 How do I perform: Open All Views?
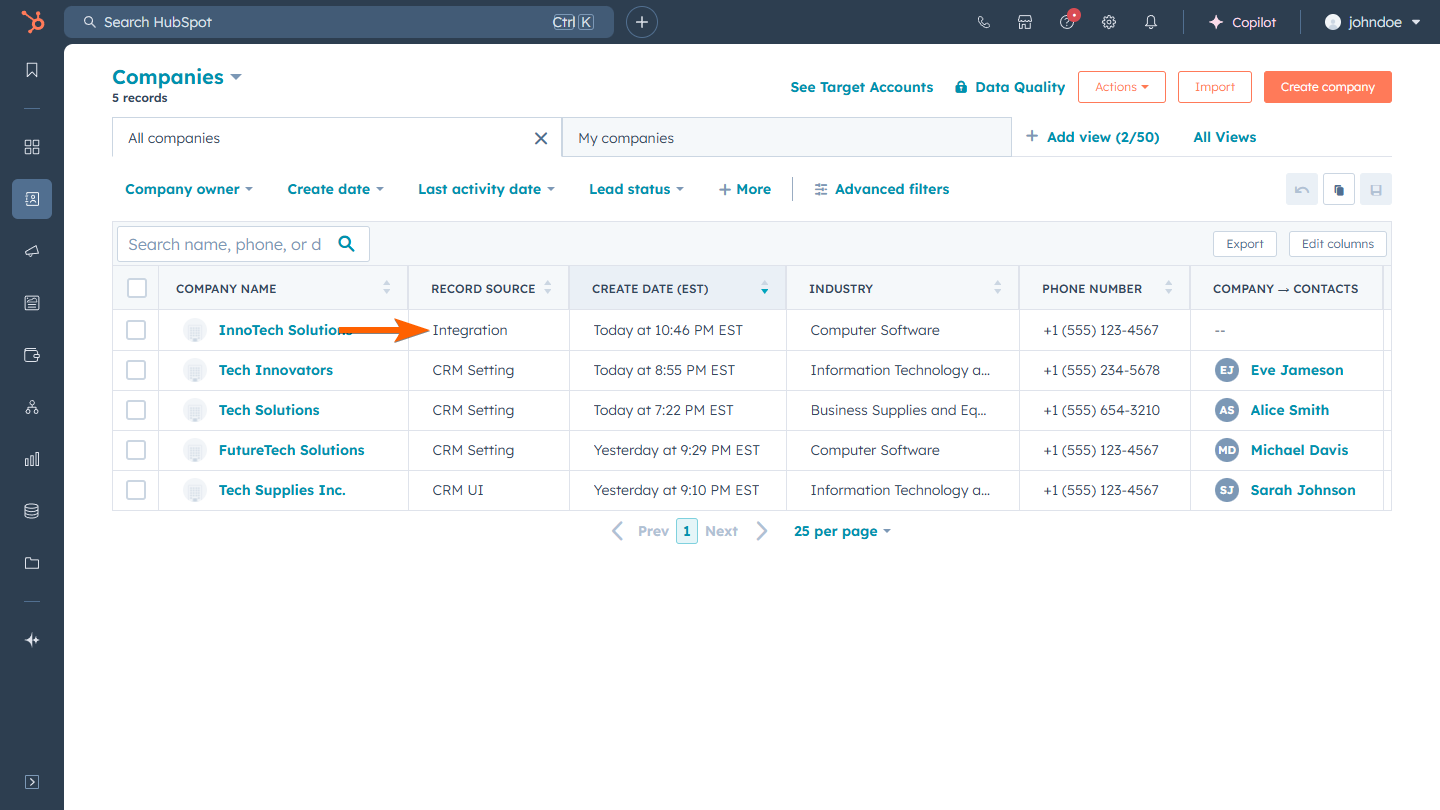[x=1224, y=137]
